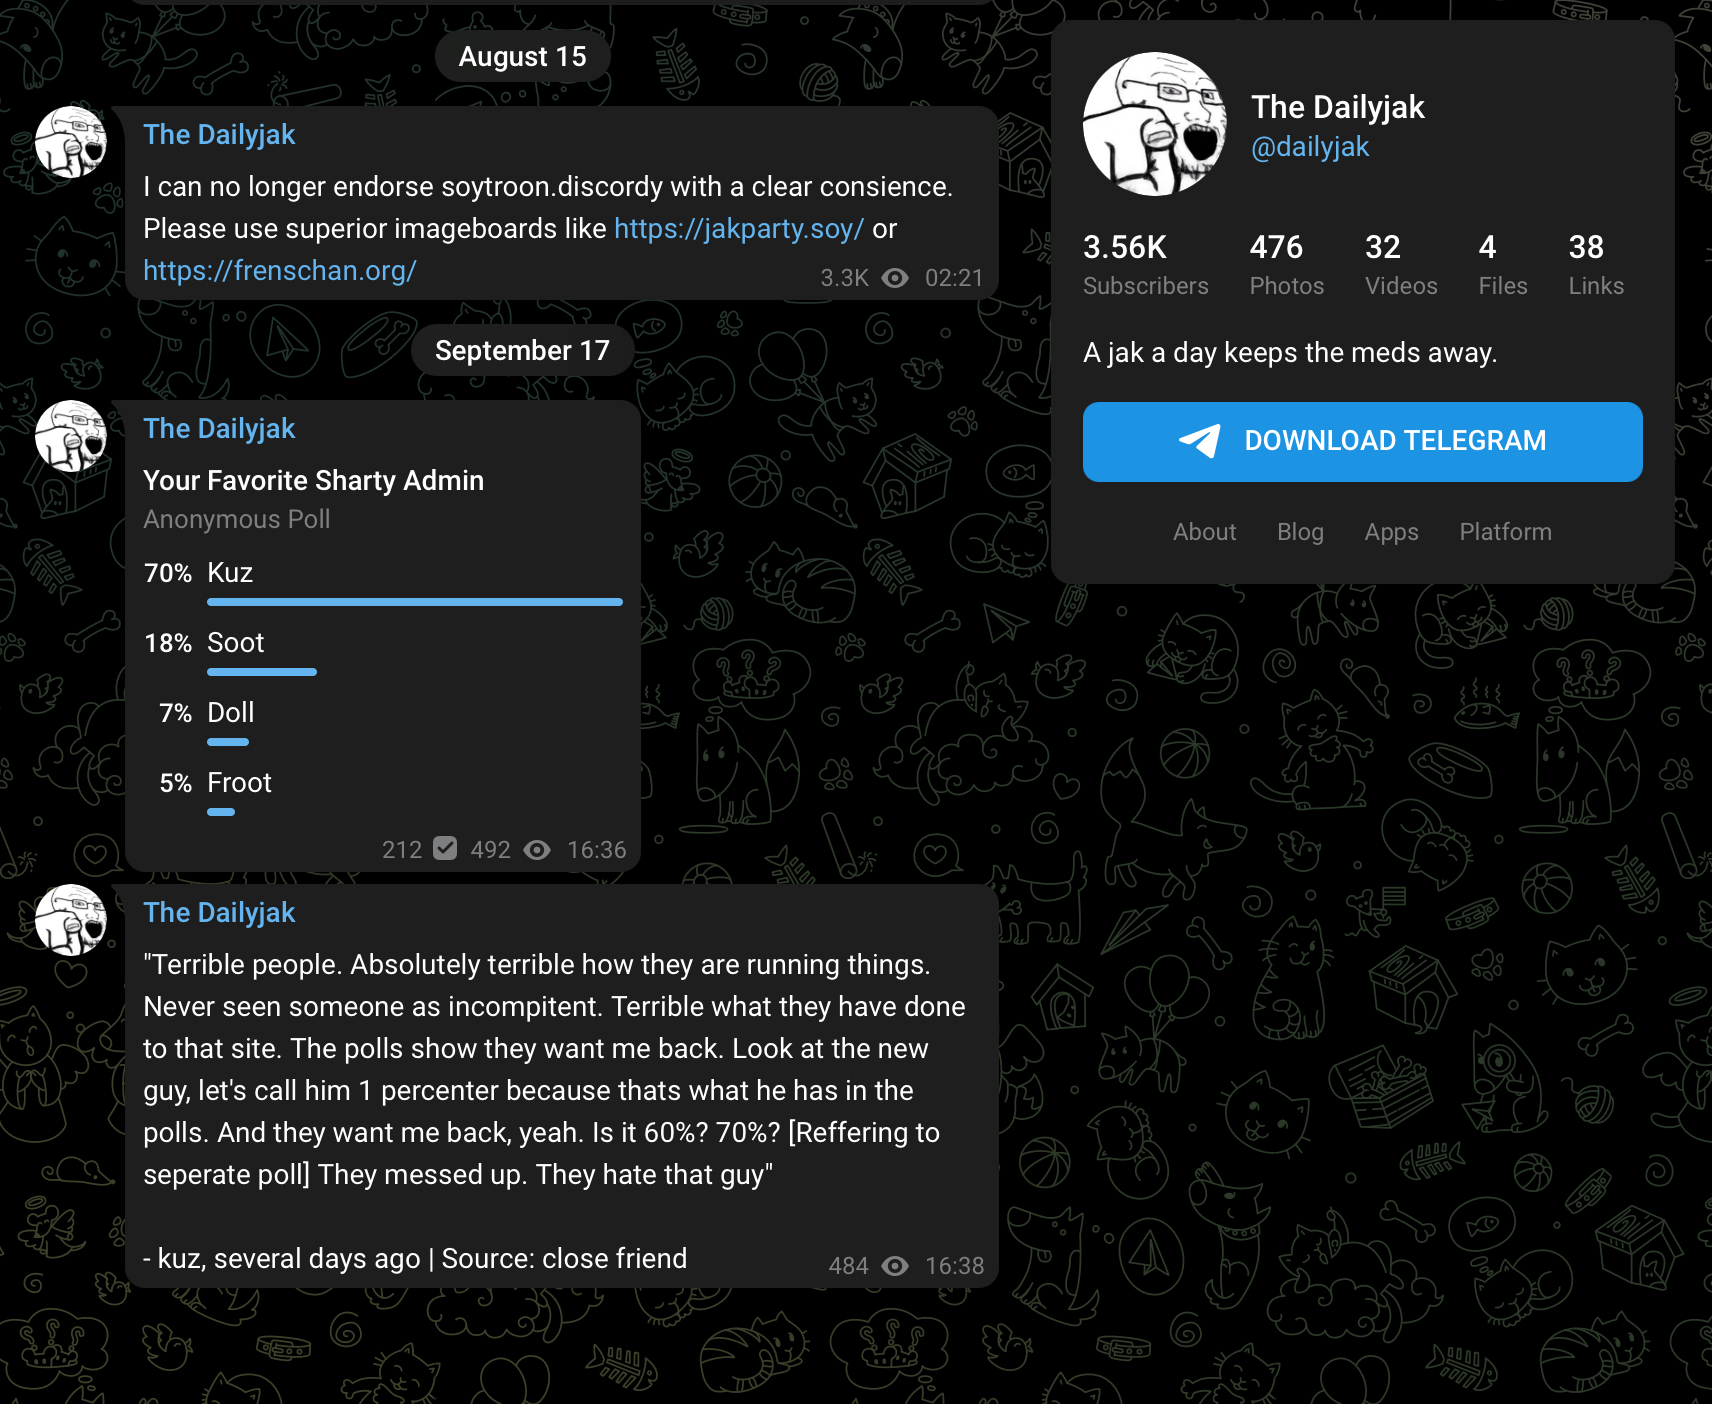The image size is (1712, 1404).
Task: Click the Dailyjak avatar beside the poll
Action: click(x=71, y=436)
